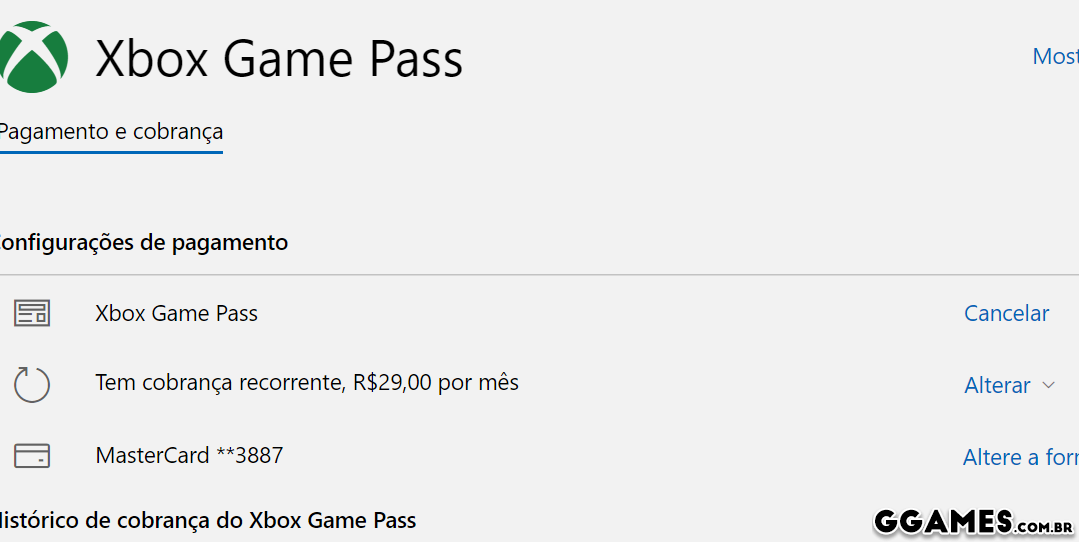Click the divider line under Configurações de pagamento
This screenshot has height=542, width=1079.
tap(540, 275)
